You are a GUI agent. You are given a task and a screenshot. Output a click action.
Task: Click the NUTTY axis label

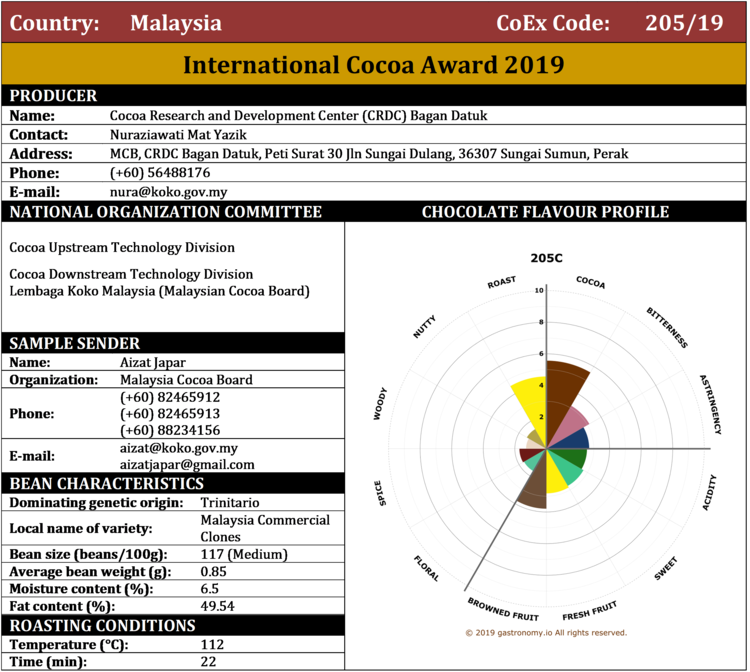pos(424,327)
